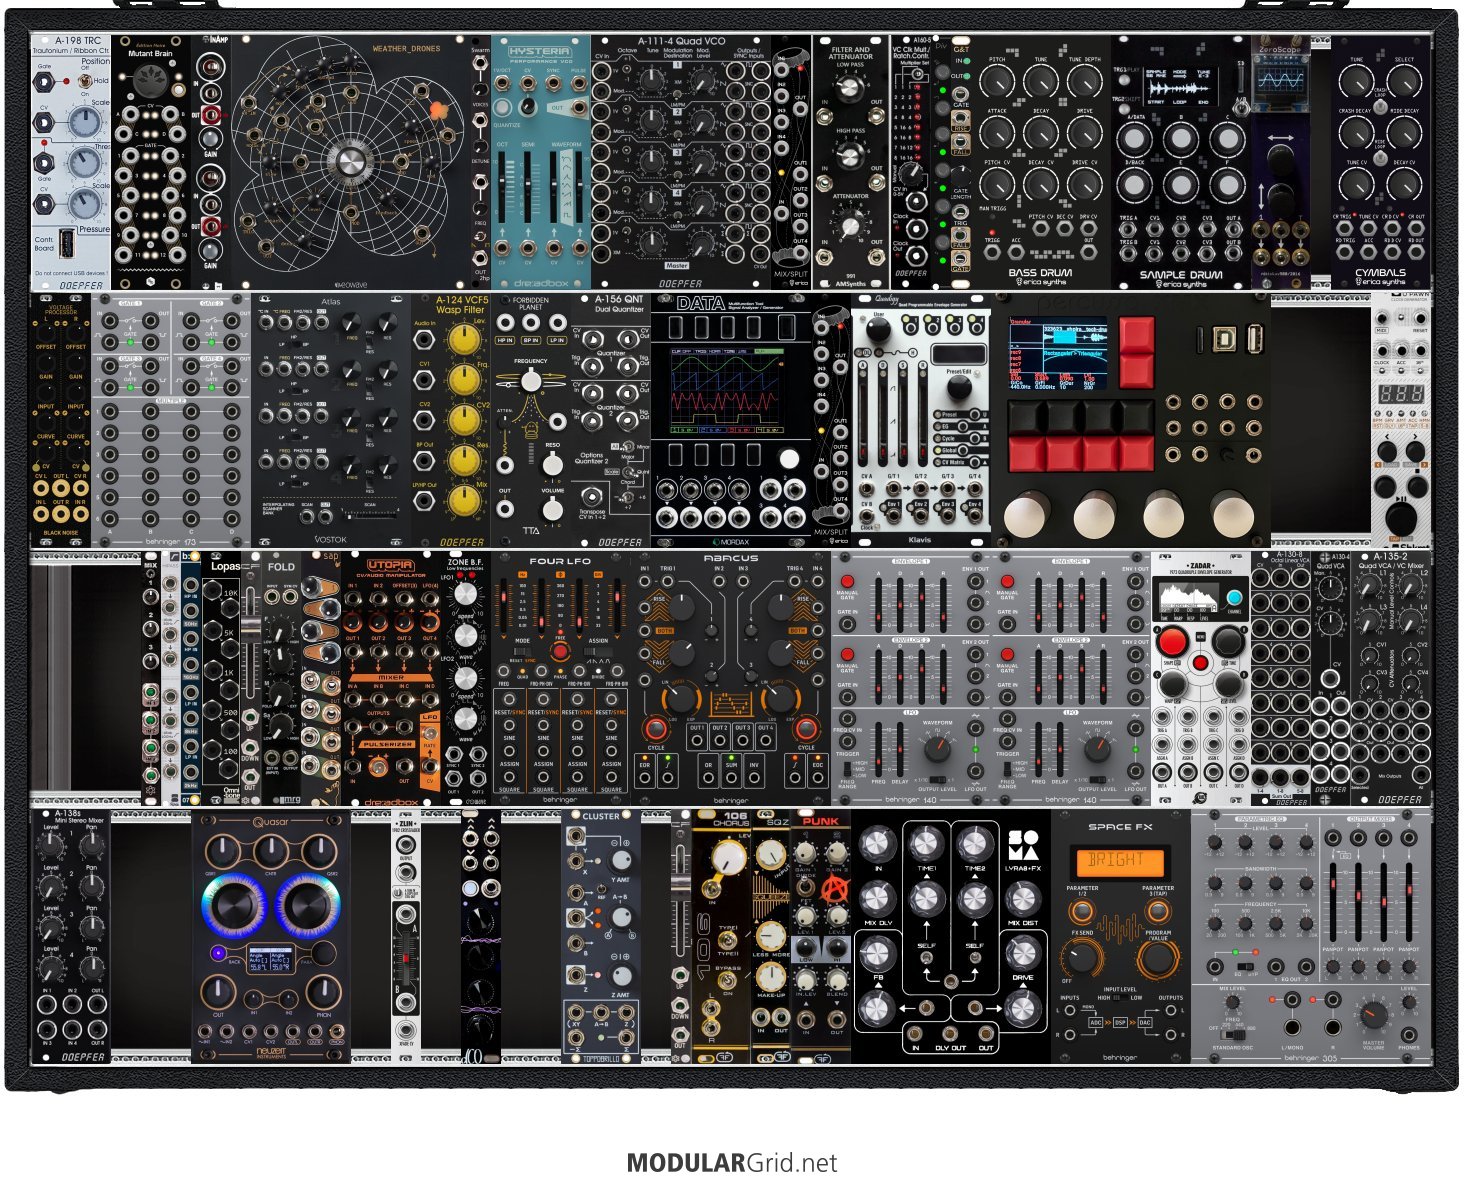Select the SOMA Lyra8-FX module
1466x1184 pixels.
click(951, 935)
